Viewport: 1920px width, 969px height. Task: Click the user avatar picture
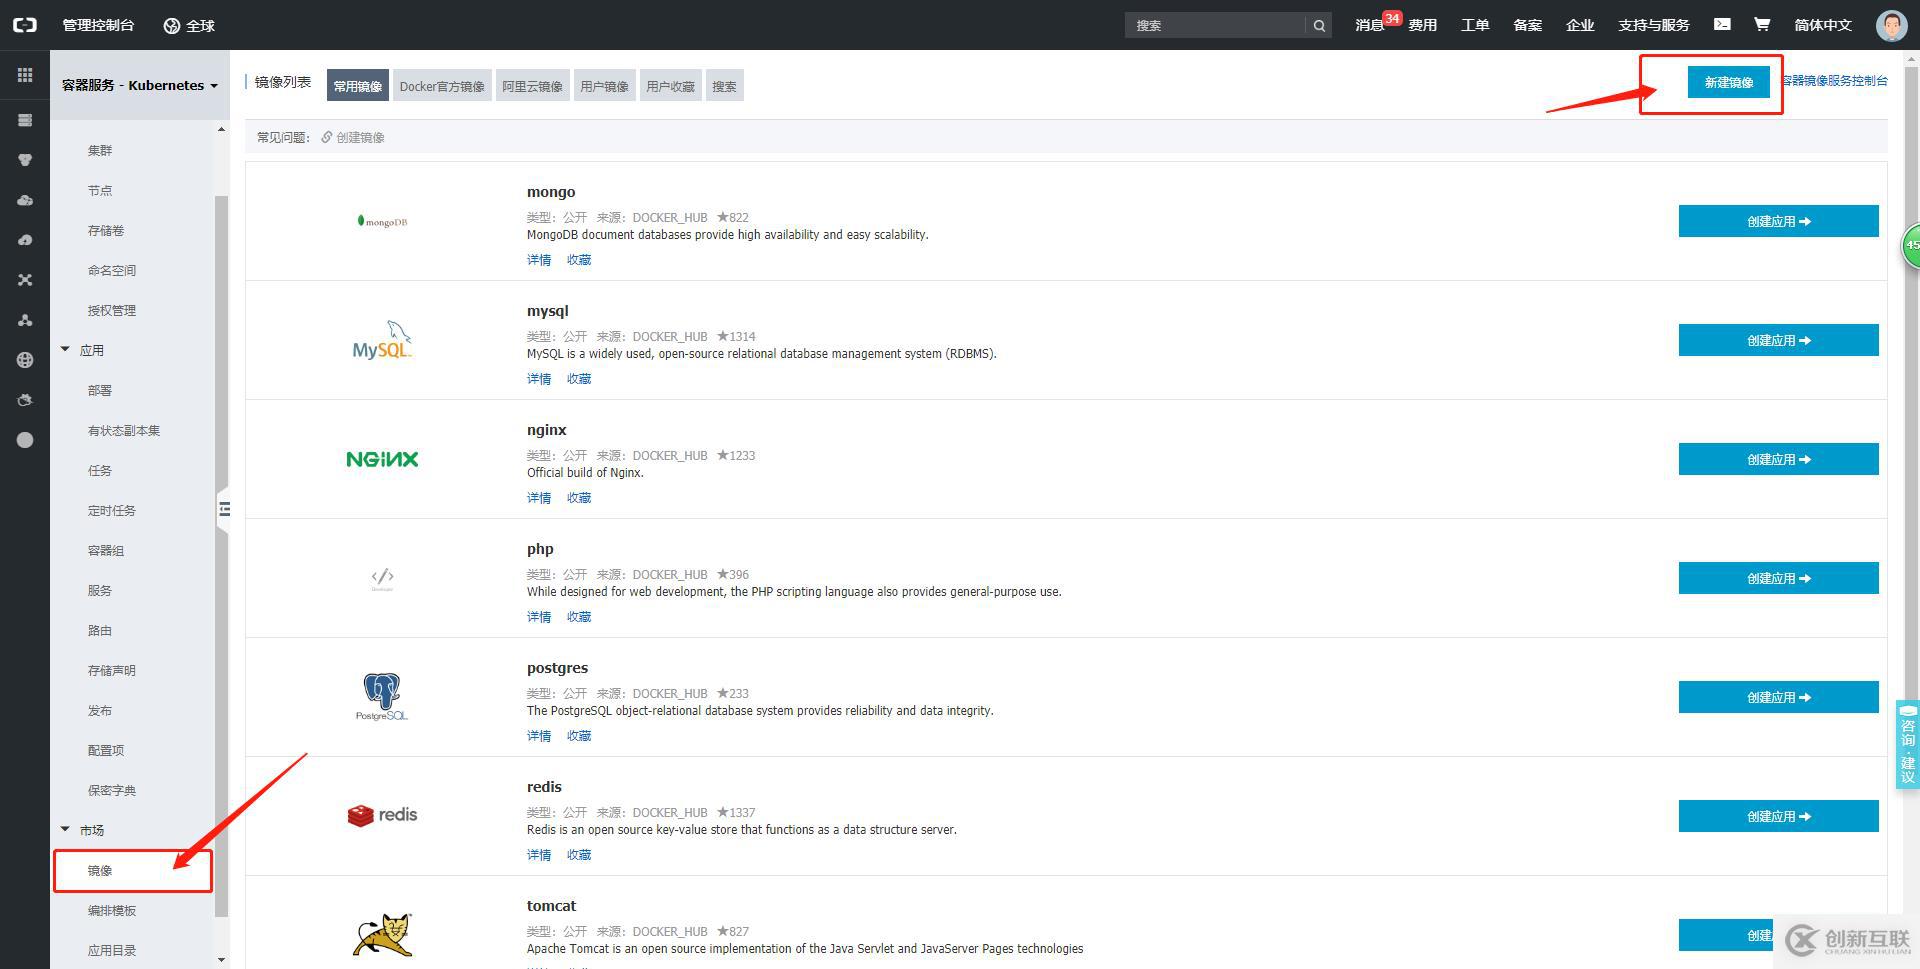pyautogui.click(x=1891, y=25)
